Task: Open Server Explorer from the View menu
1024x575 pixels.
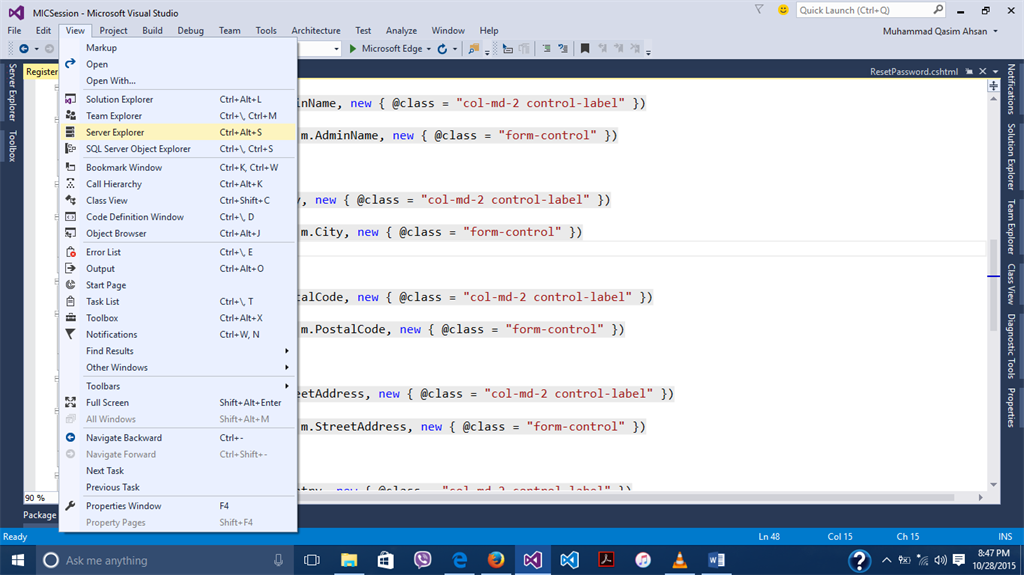Action: coord(115,132)
